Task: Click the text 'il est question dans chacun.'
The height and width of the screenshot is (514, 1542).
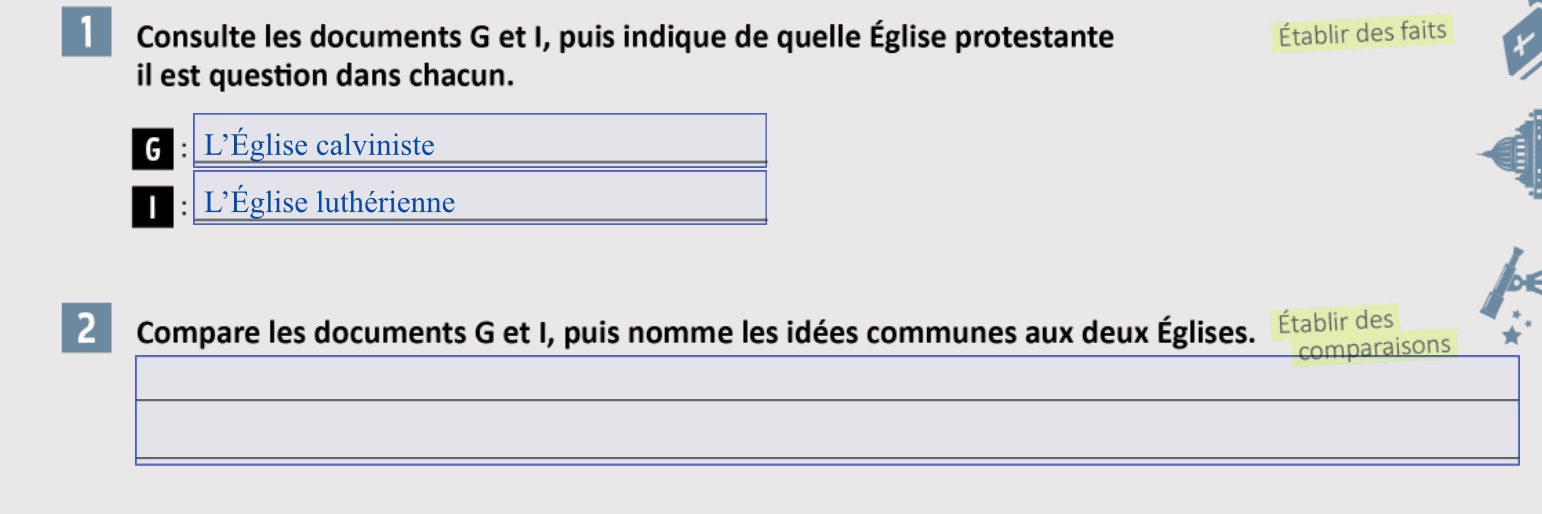Action: pyautogui.click(x=325, y=76)
